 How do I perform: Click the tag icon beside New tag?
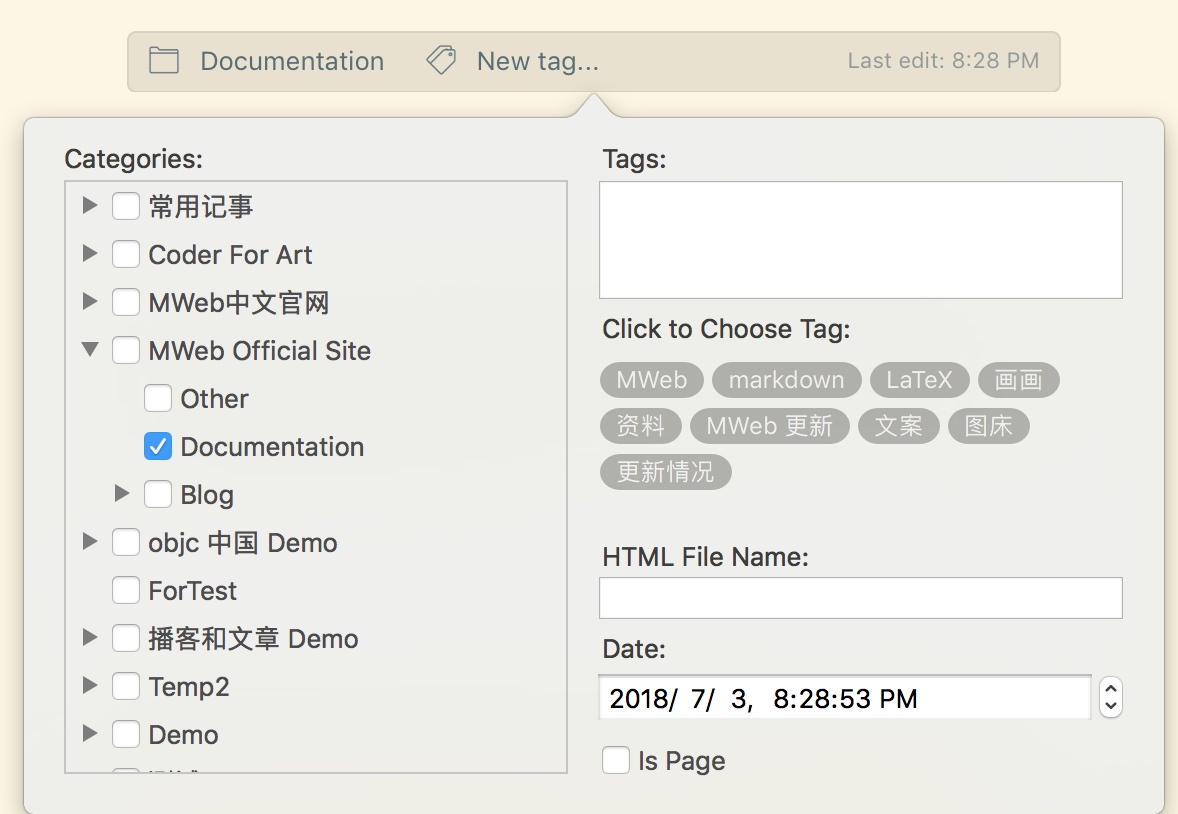point(441,61)
